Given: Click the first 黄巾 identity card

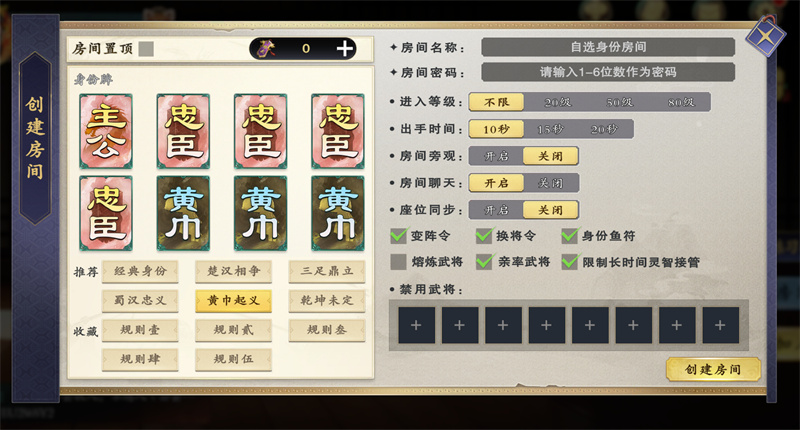Looking at the screenshot, I should click(x=183, y=213).
